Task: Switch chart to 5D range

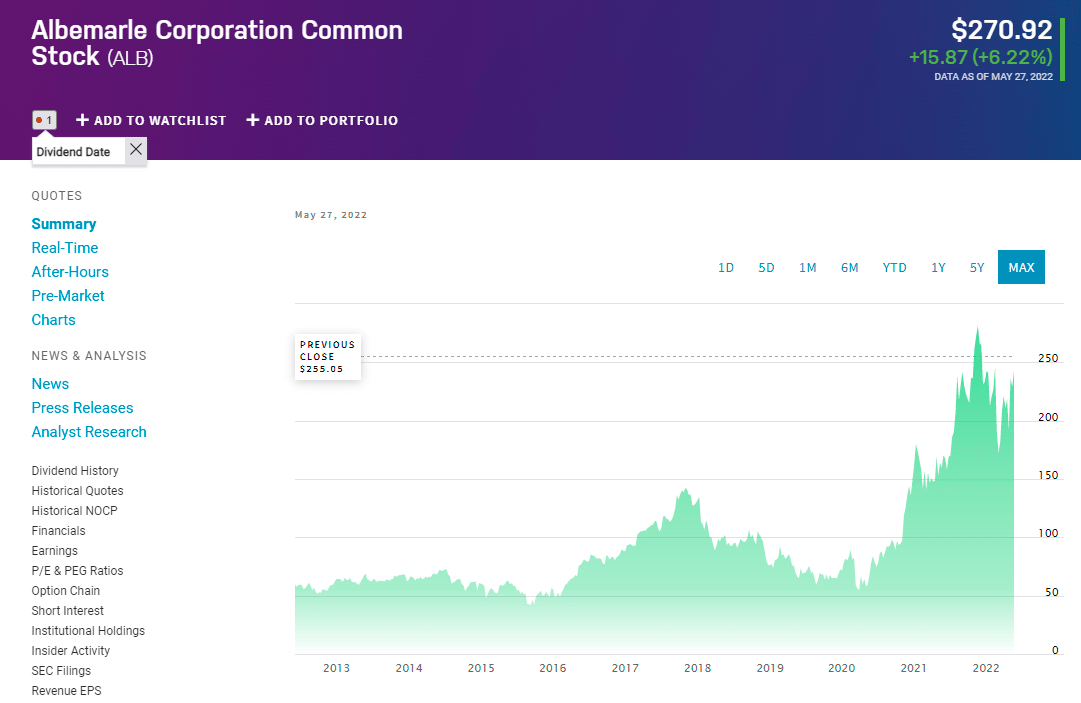Action: 766,267
